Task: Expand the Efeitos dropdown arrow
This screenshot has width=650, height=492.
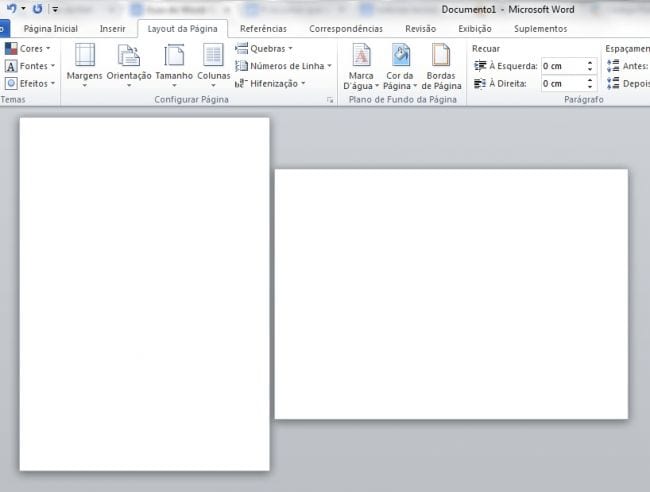Action: [x=53, y=83]
